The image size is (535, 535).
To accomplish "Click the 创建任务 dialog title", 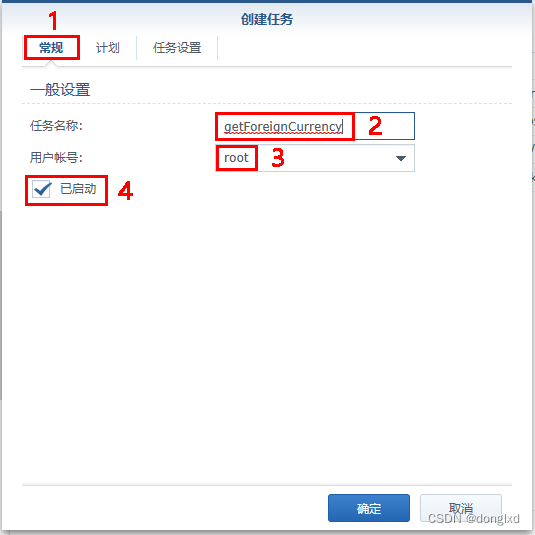I will (x=267, y=19).
